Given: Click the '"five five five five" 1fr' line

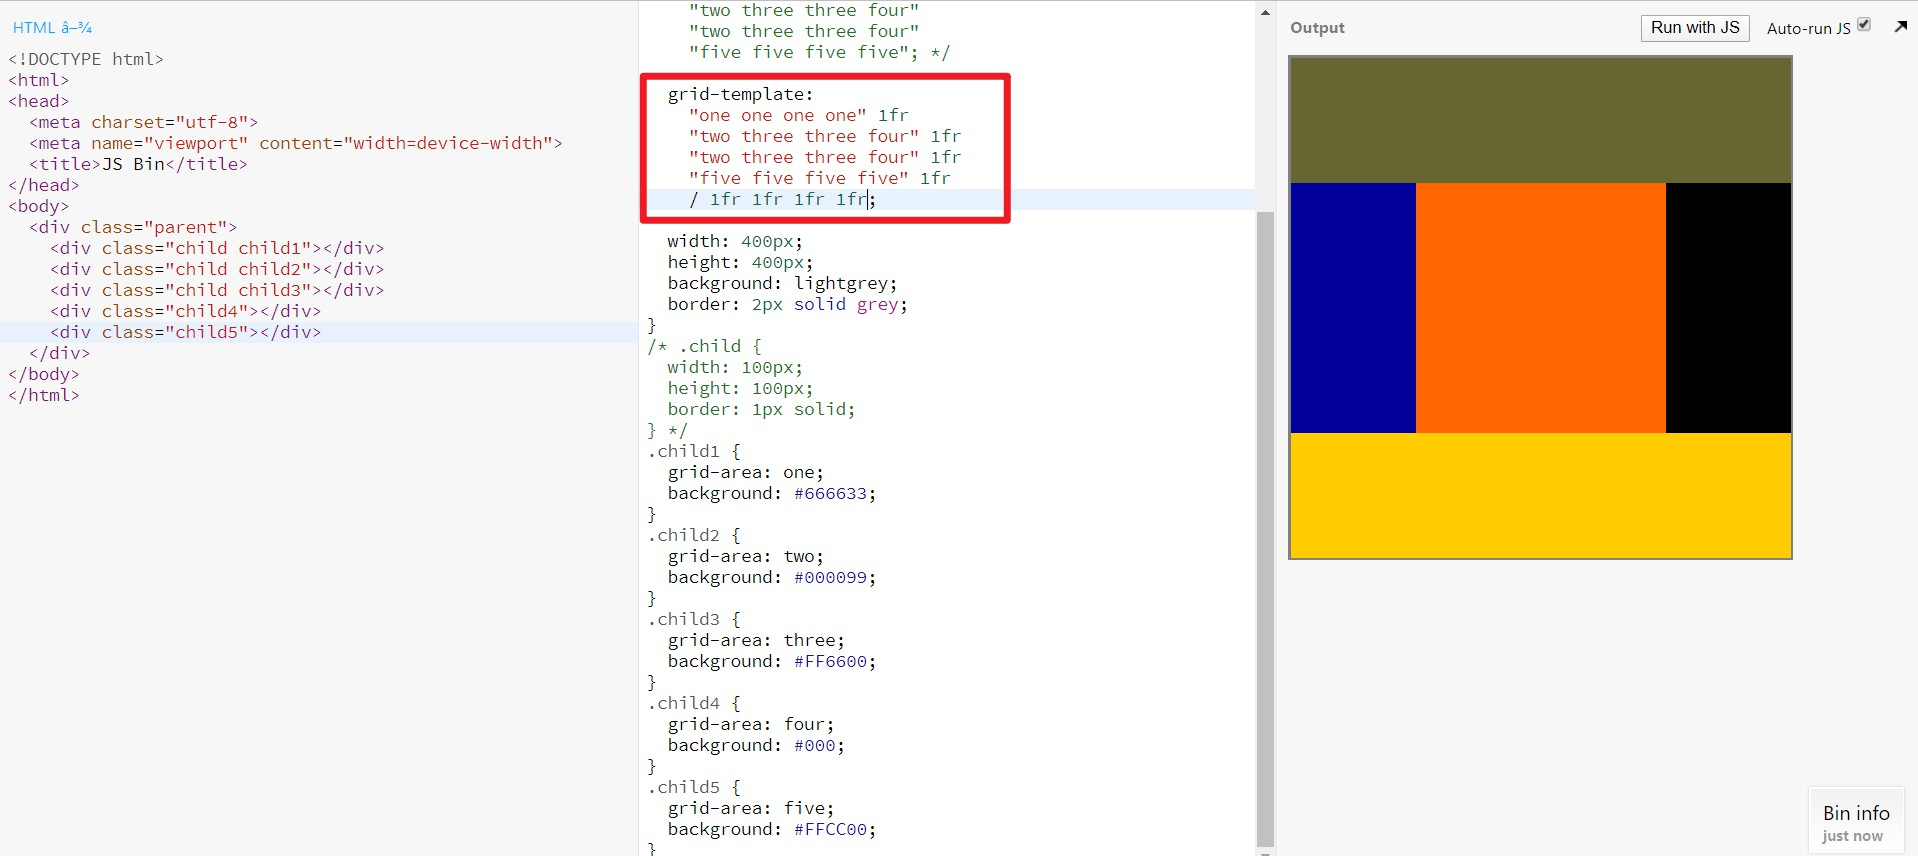Looking at the screenshot, I should [x=819, y=178].
